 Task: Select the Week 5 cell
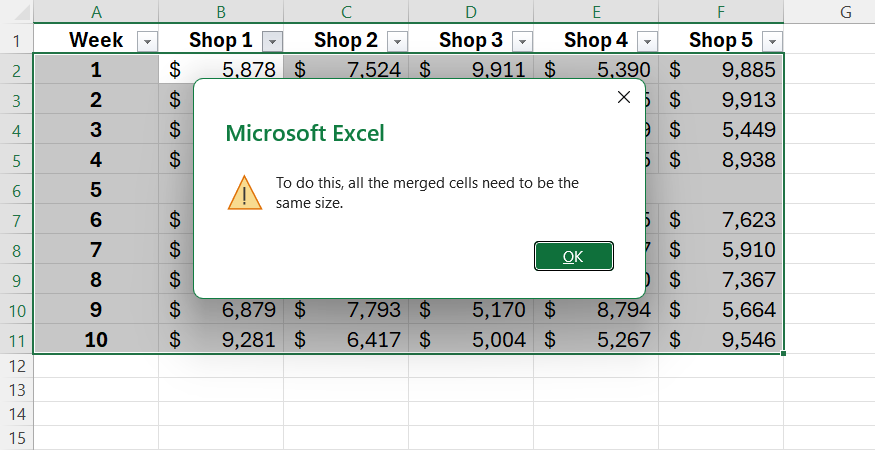click(x=96, y=190)
